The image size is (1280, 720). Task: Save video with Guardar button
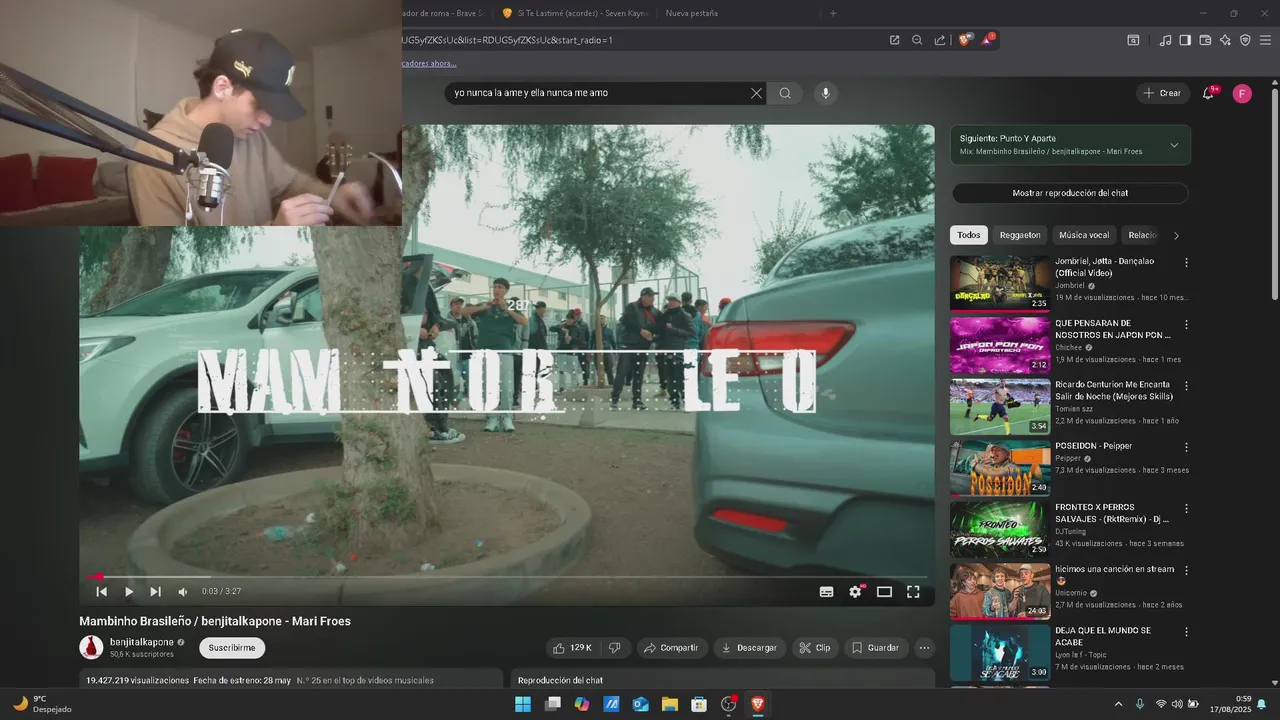pos(876,648)
